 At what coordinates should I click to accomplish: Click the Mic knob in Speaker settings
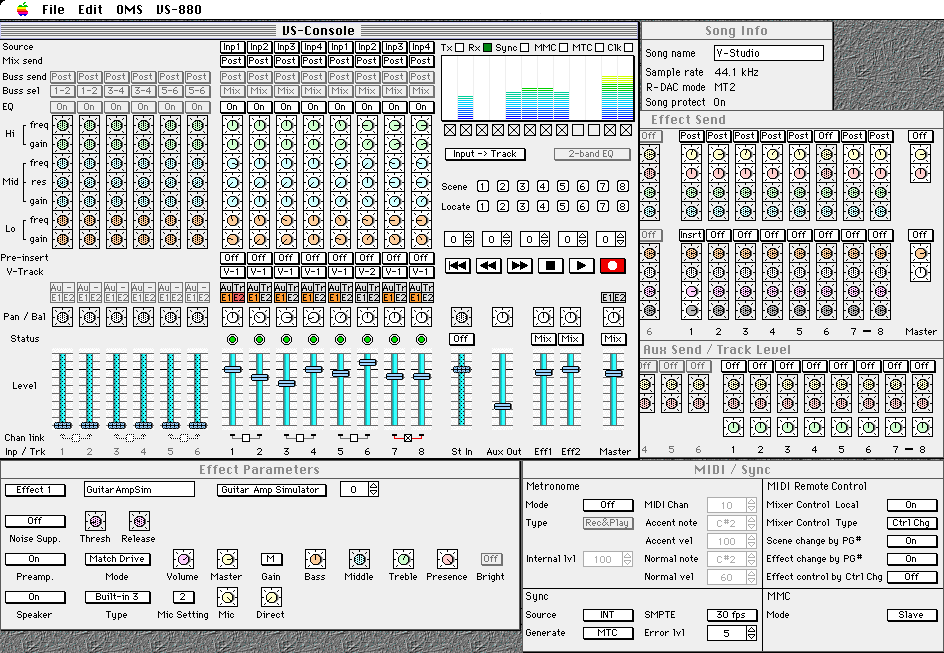click(x=227, y=597)
